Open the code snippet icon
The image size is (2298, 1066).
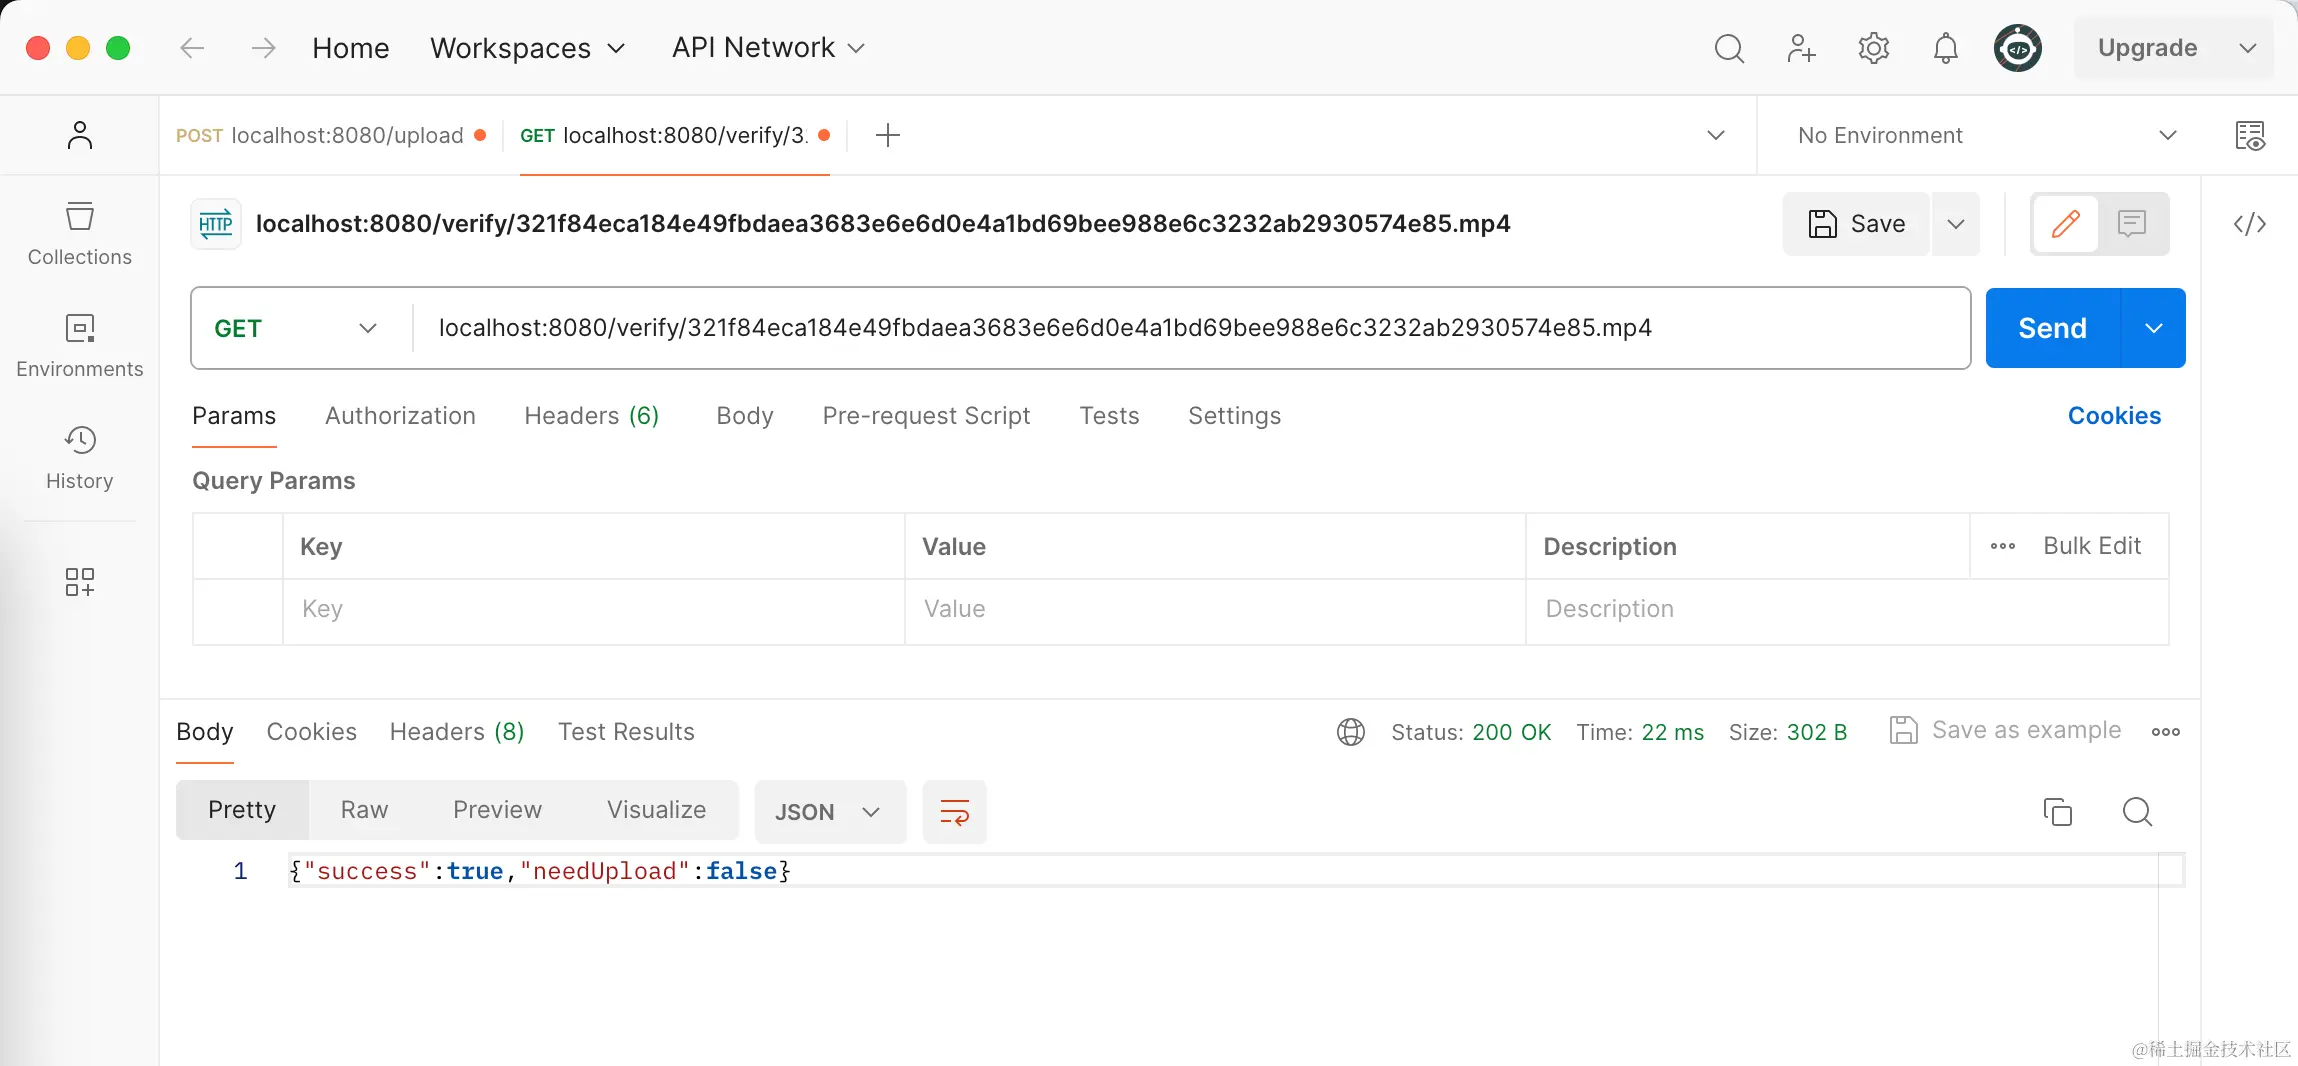2250,224
